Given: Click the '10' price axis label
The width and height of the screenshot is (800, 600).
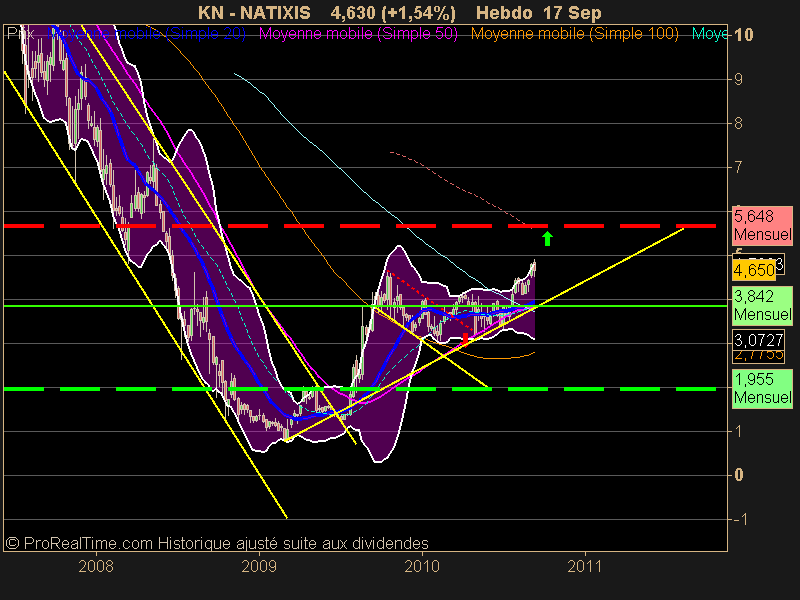Looking at the screenshot, I should click(x=743, y=35).
